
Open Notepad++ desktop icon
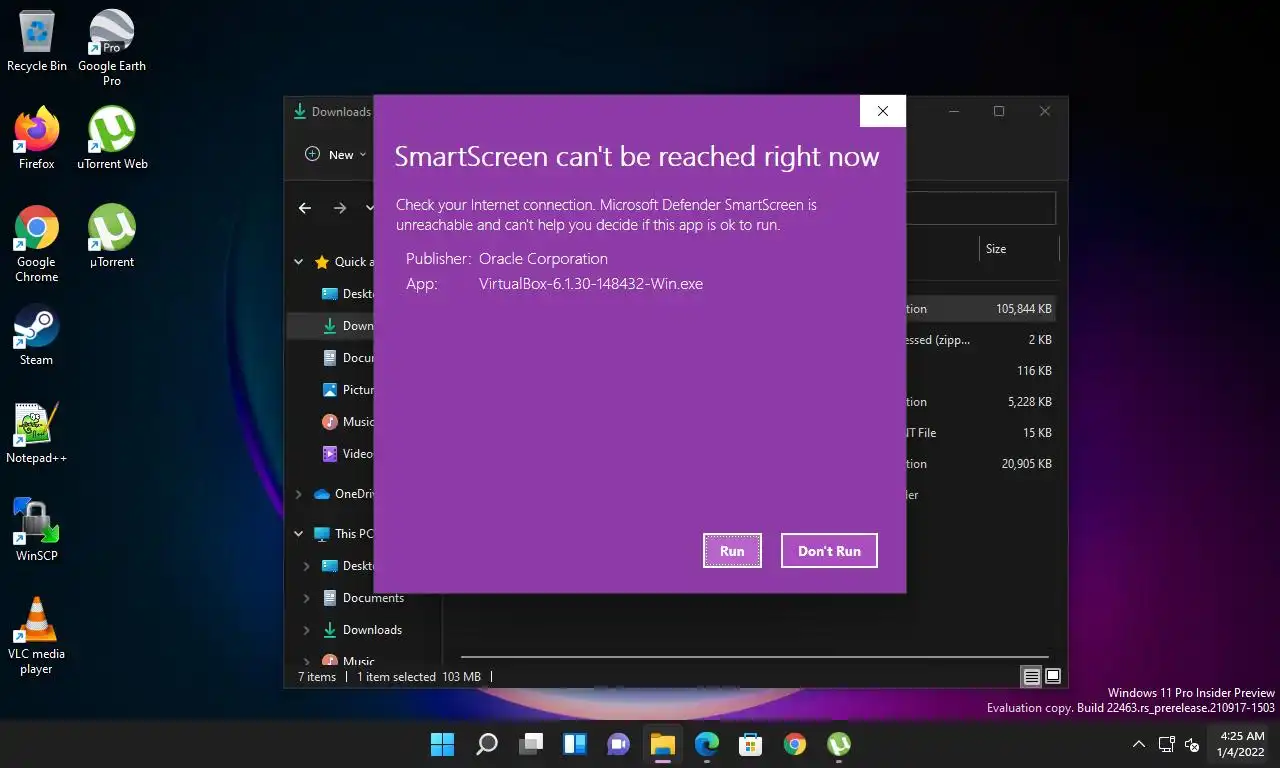37,432
